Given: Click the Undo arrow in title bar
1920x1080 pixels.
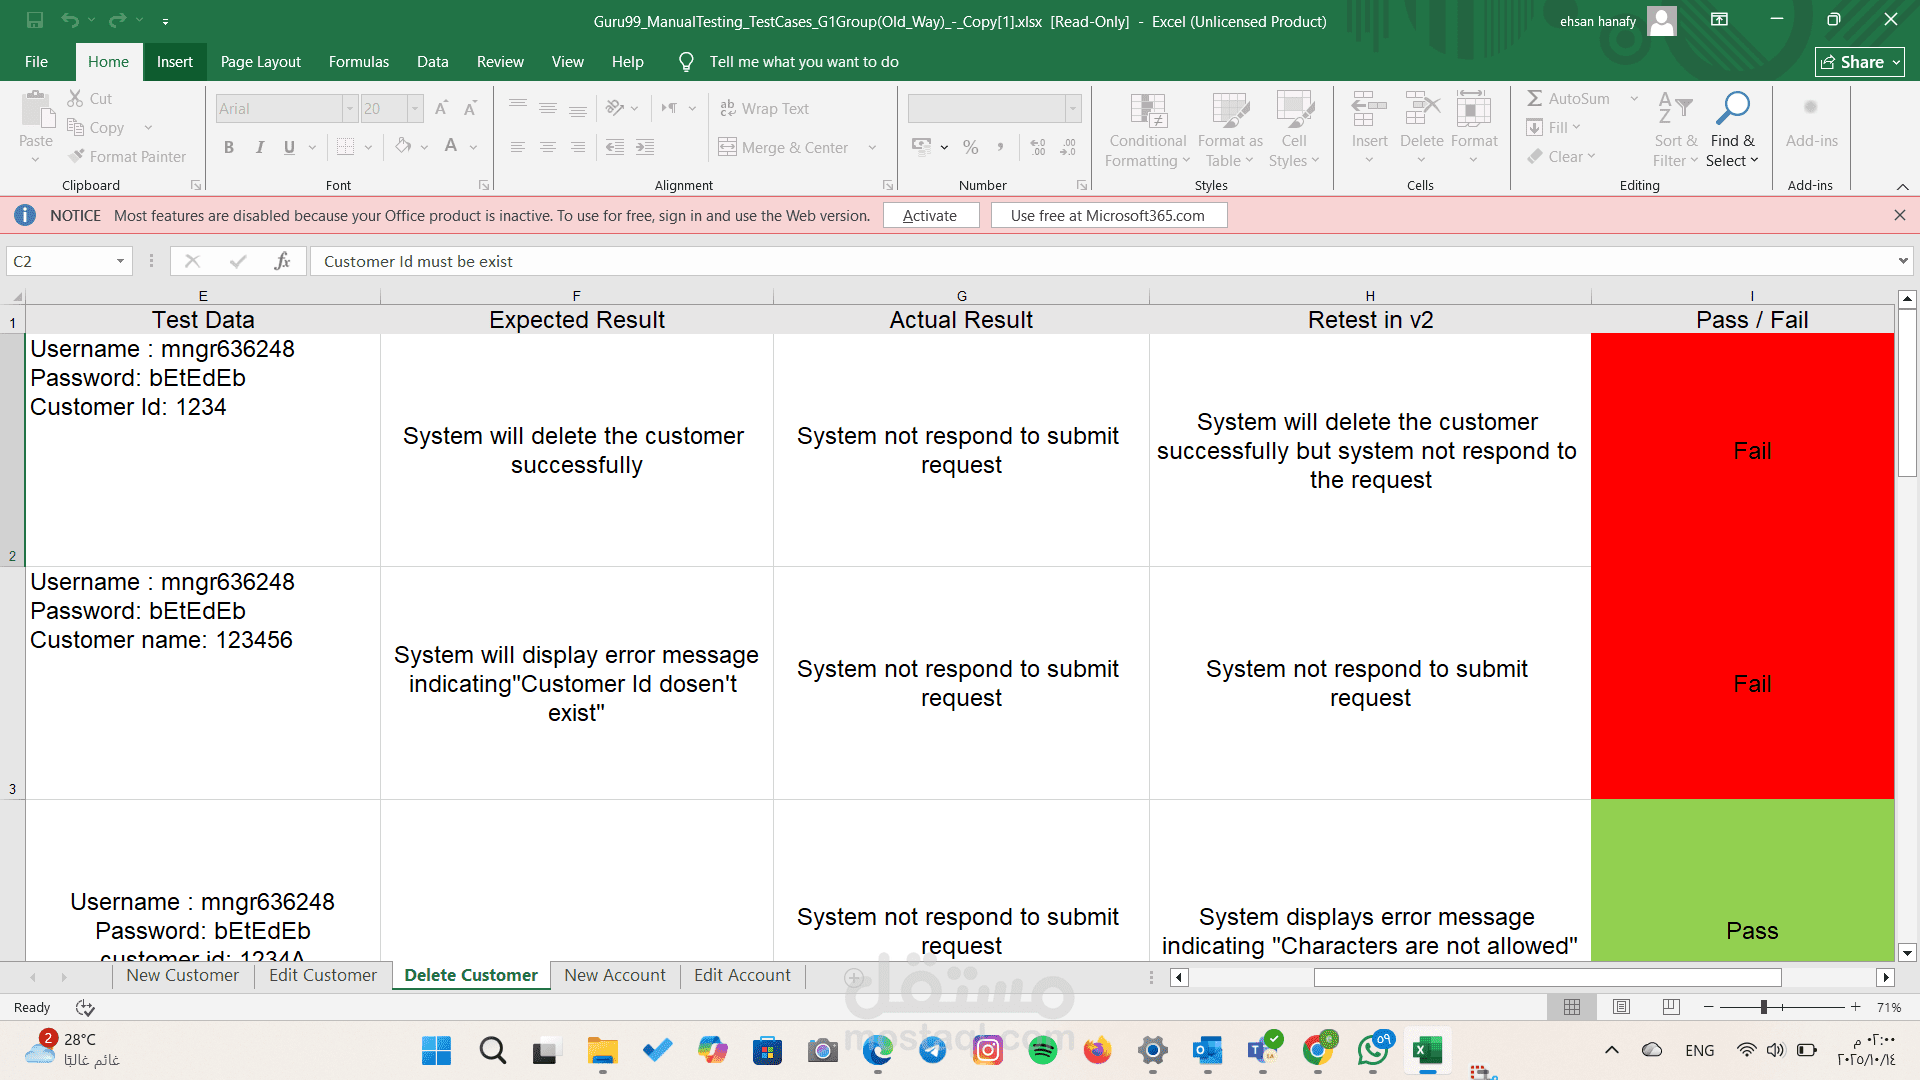Looking at the screenshot, I should [x=69, y=20].
